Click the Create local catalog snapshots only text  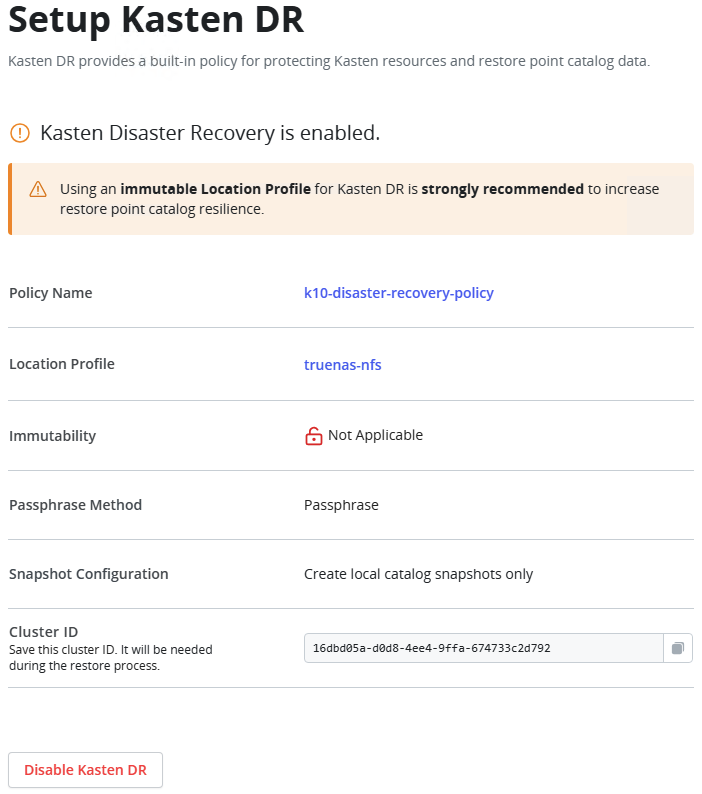pyautogui.click(x=418, y=574)
